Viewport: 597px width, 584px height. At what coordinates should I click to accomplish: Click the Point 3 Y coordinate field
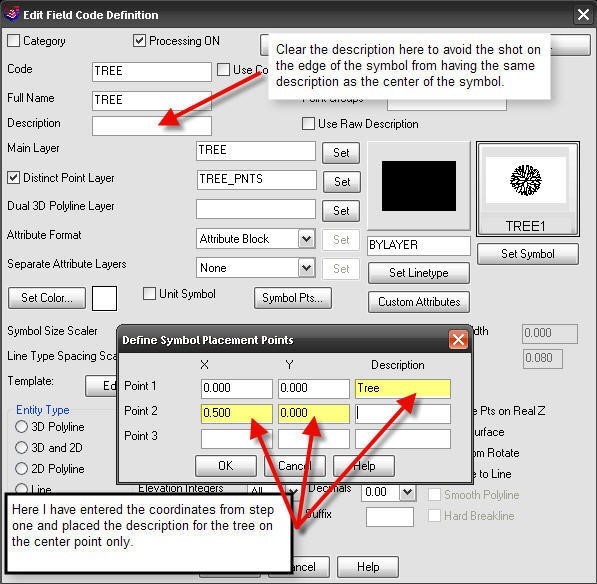point(313,439)
